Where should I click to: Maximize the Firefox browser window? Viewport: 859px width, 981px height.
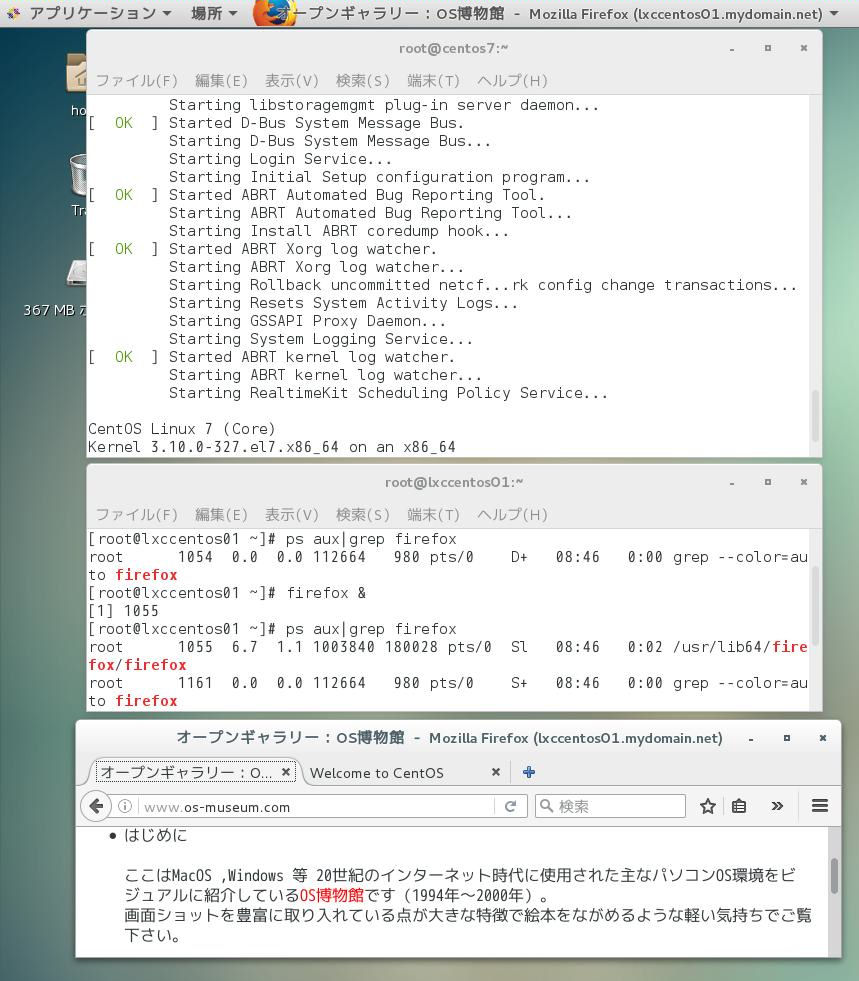tap(786, 738)
